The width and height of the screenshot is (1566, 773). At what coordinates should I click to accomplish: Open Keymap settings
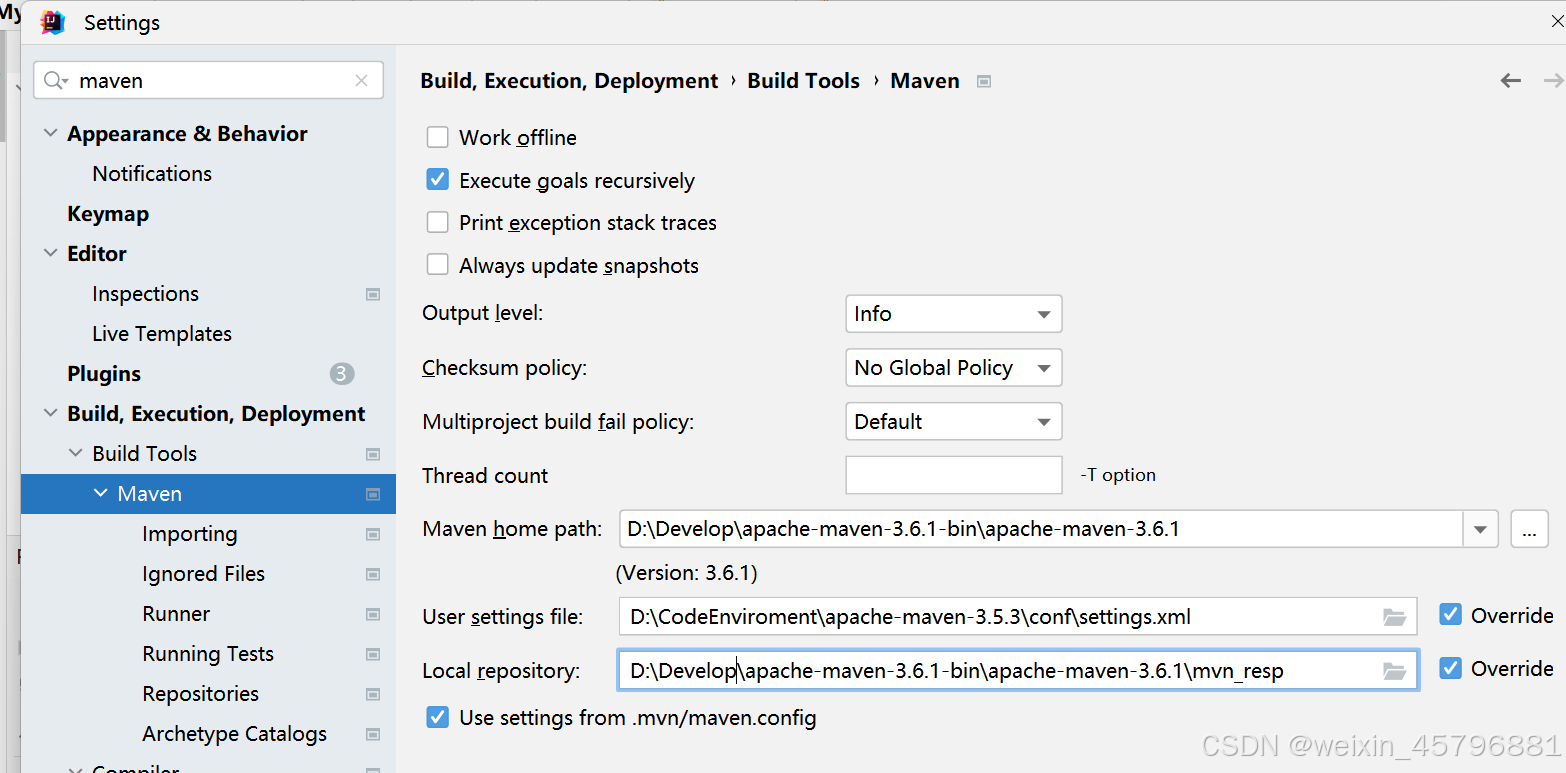click(x=108, y=214)
